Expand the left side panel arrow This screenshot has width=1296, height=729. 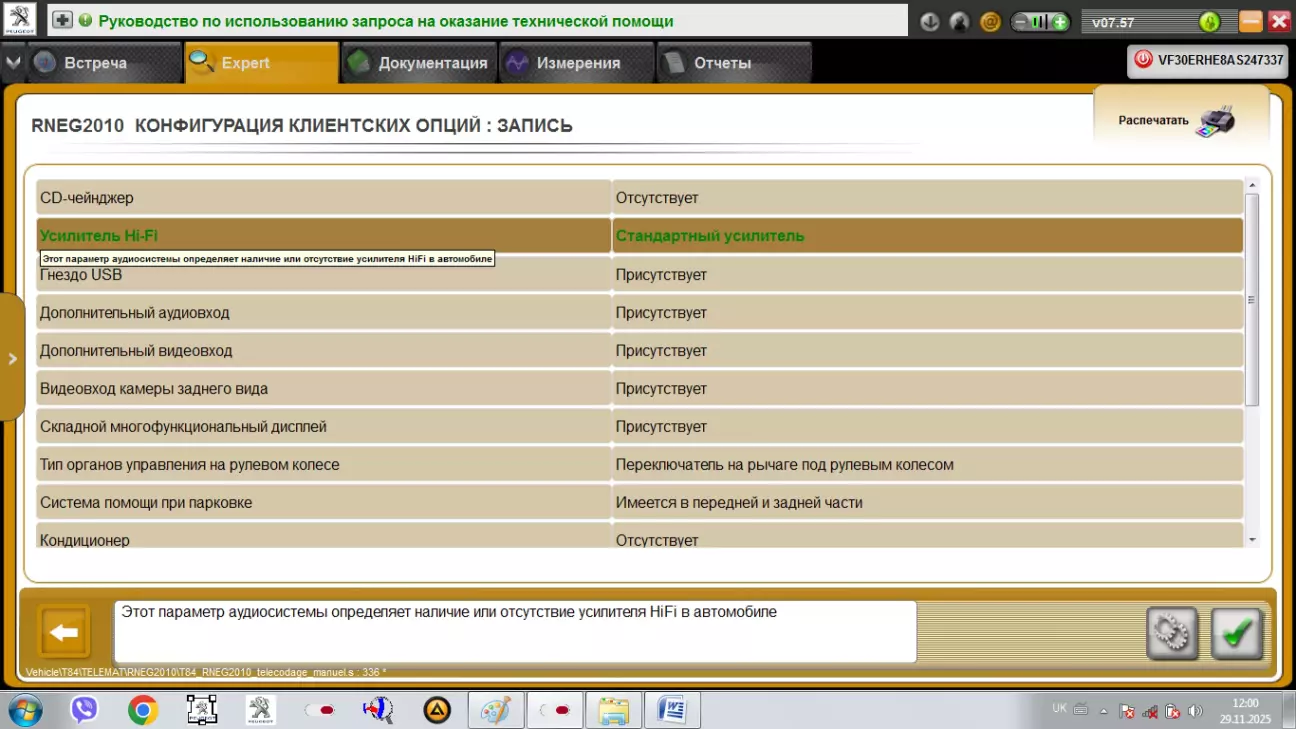click(12, 358)
